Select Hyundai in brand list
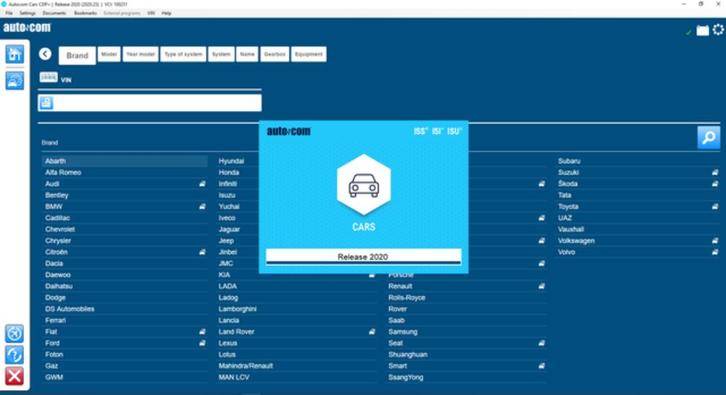 coord(231,161)
